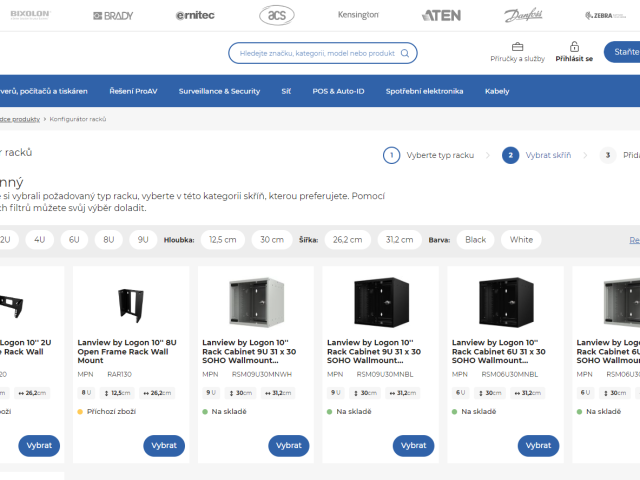The height and width of the screenshot is (480, 640).
Task: Open the Kabely menu
Action: click(497, 91)
